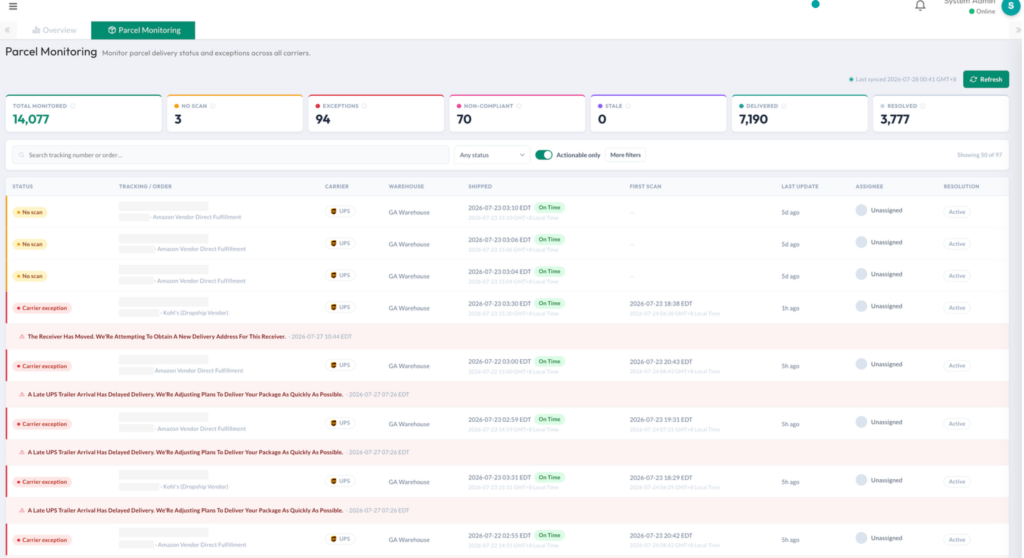This screenshot has width=1024, height=558.
Task: Click UPS carrier icon in 03:06 row
Action: (x=333, y=243)
